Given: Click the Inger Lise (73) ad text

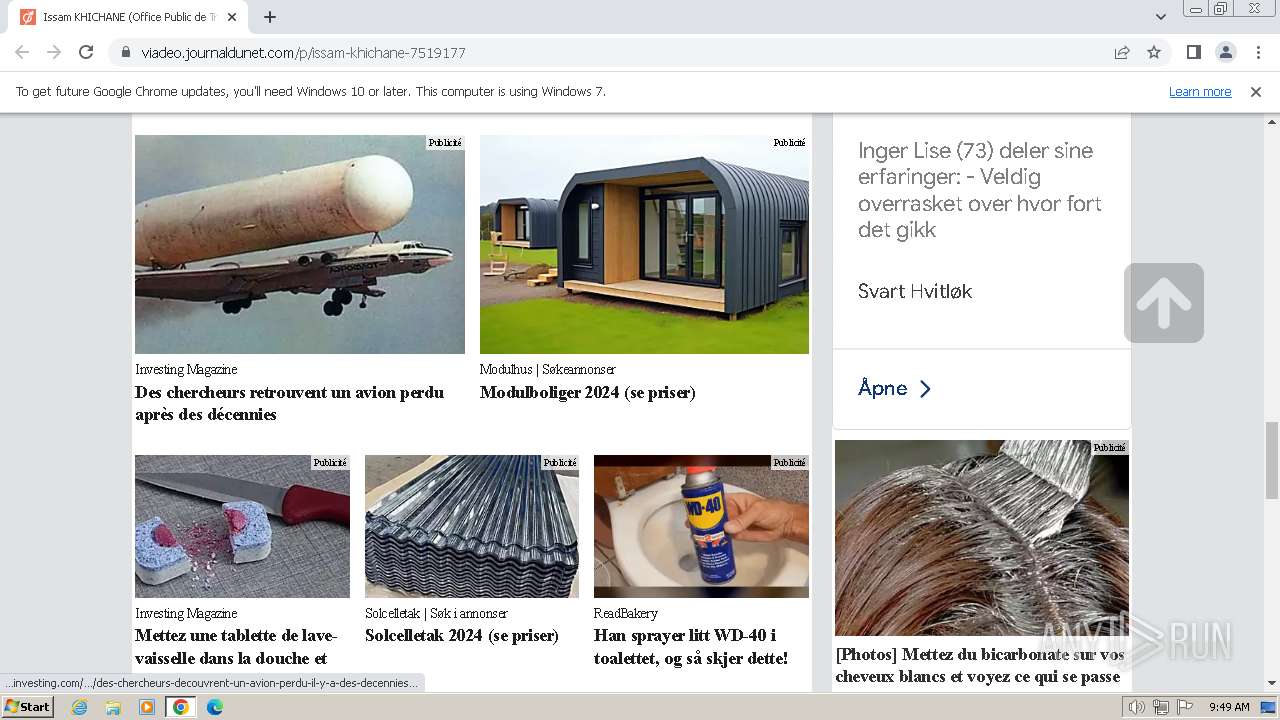Looking at the screenshot, I should pos(980,190).
